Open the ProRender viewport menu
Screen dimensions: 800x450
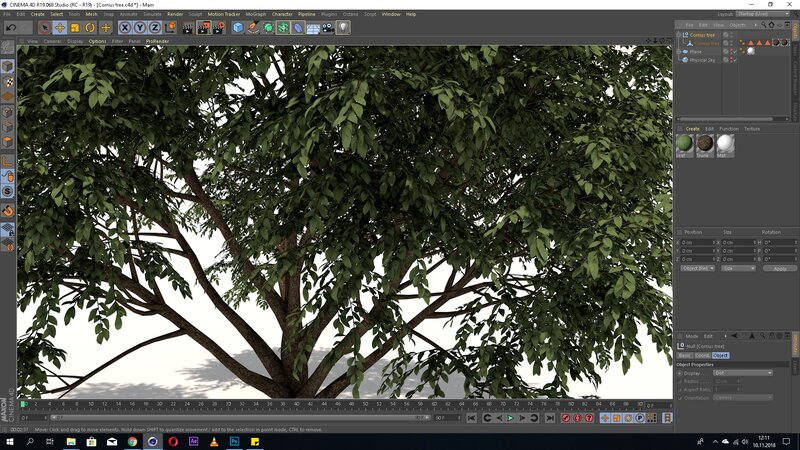[157, 41]
